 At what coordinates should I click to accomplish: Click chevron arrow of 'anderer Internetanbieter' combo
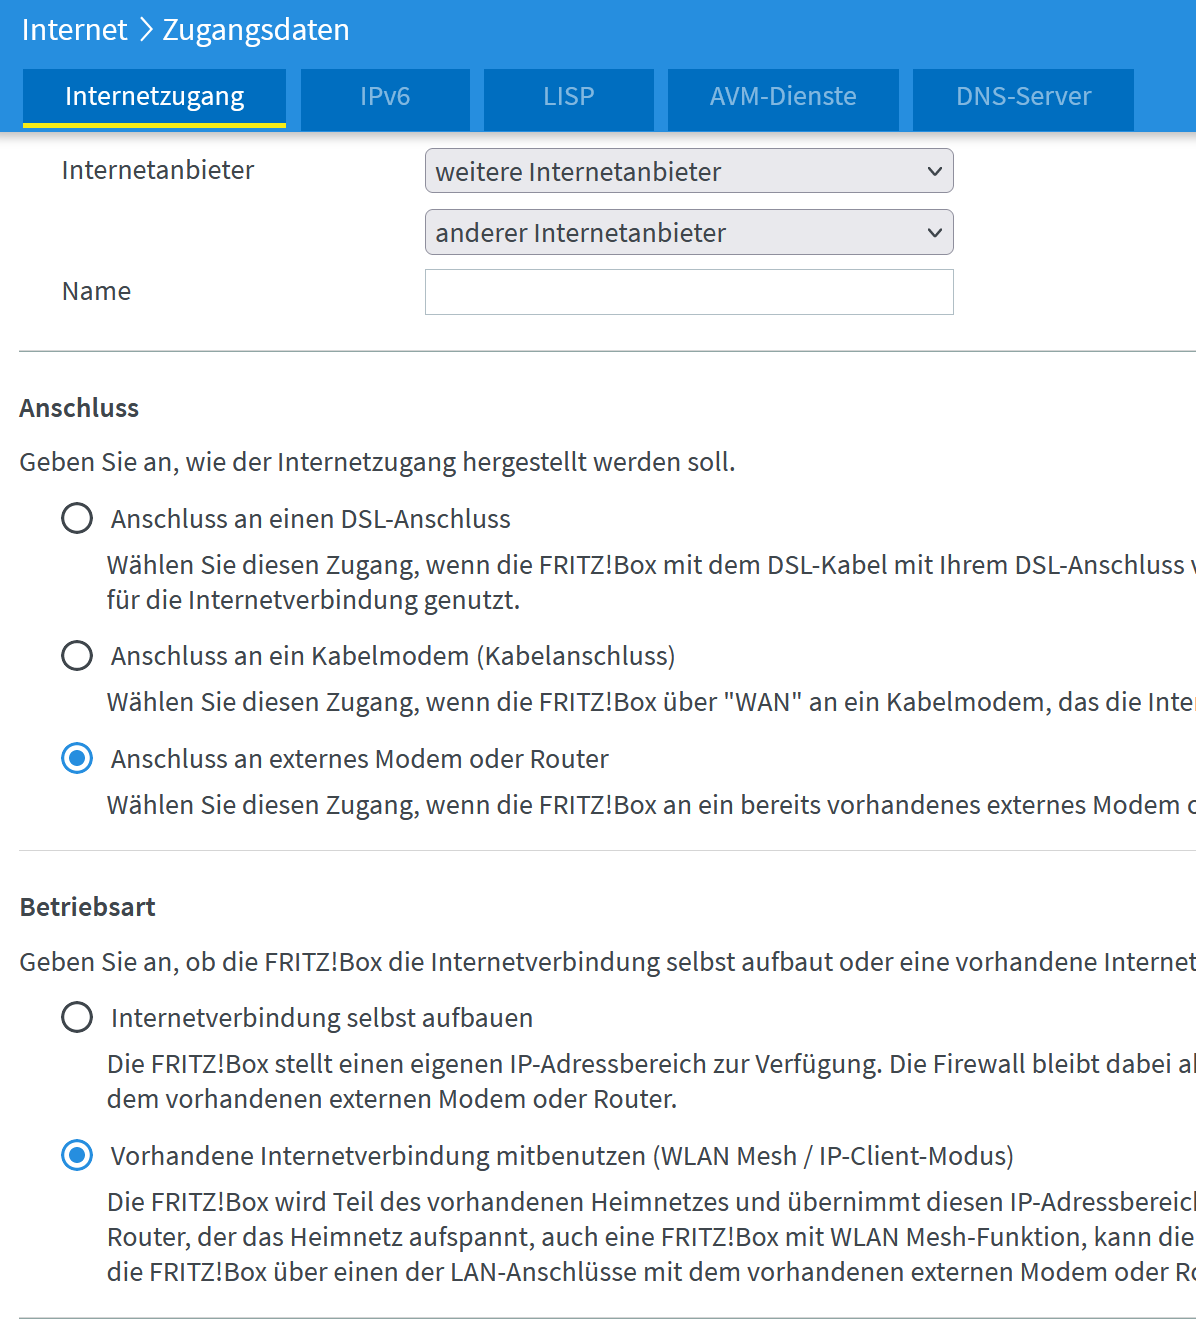(x=935, y=233)
